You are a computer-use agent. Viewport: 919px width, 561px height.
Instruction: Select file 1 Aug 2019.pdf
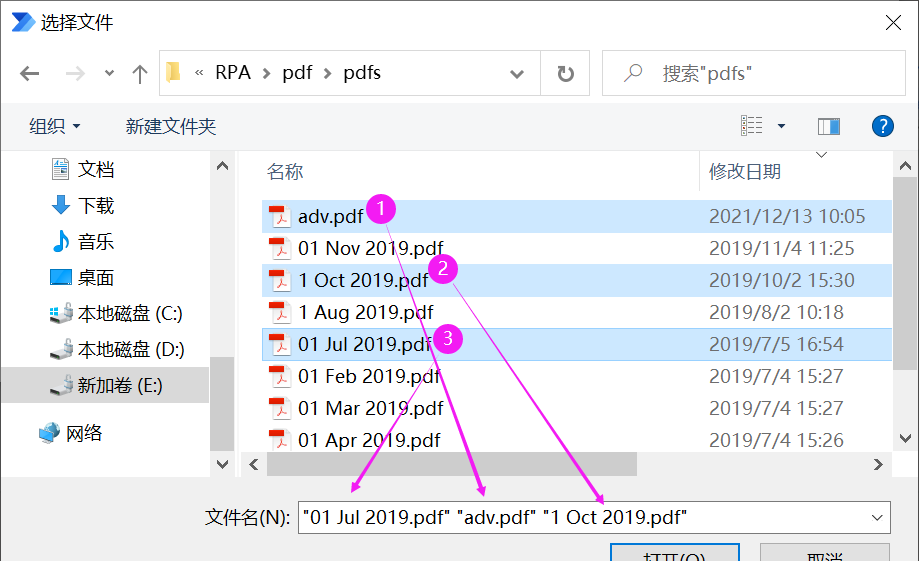577,312
